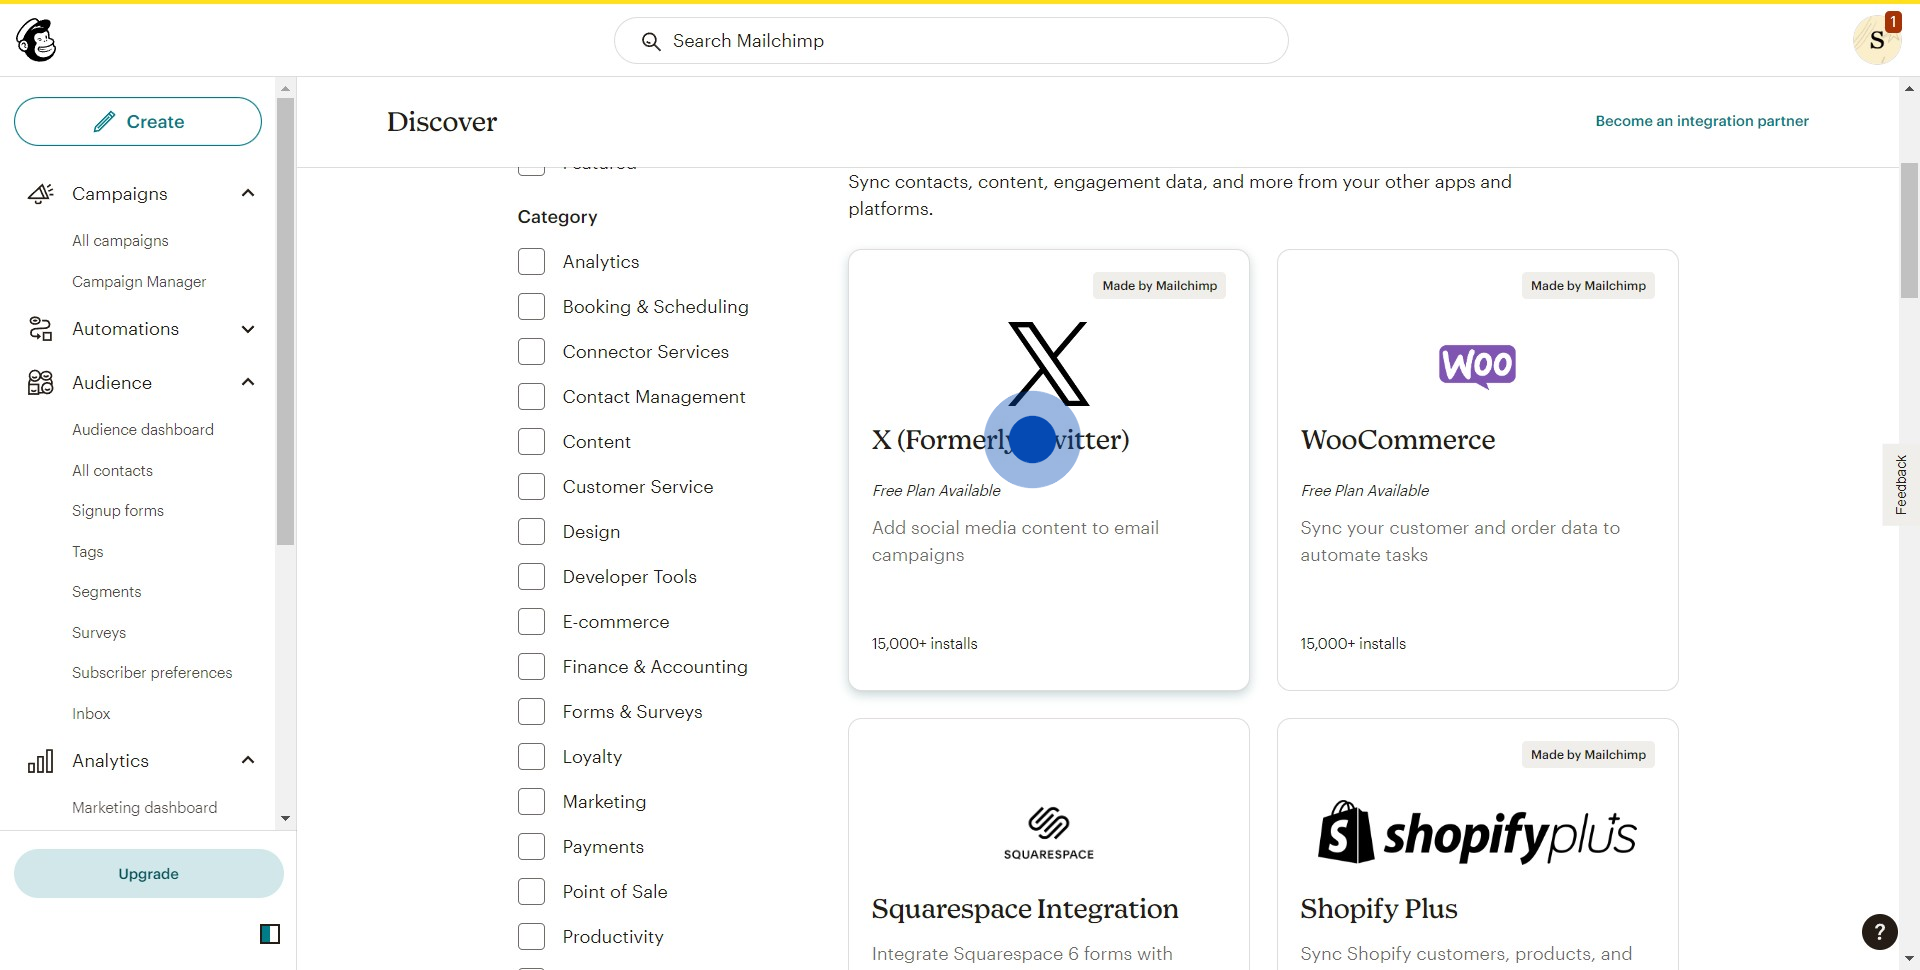Click the Audience people icon
Screen dimensions: 1920x970
coord(40,383)
